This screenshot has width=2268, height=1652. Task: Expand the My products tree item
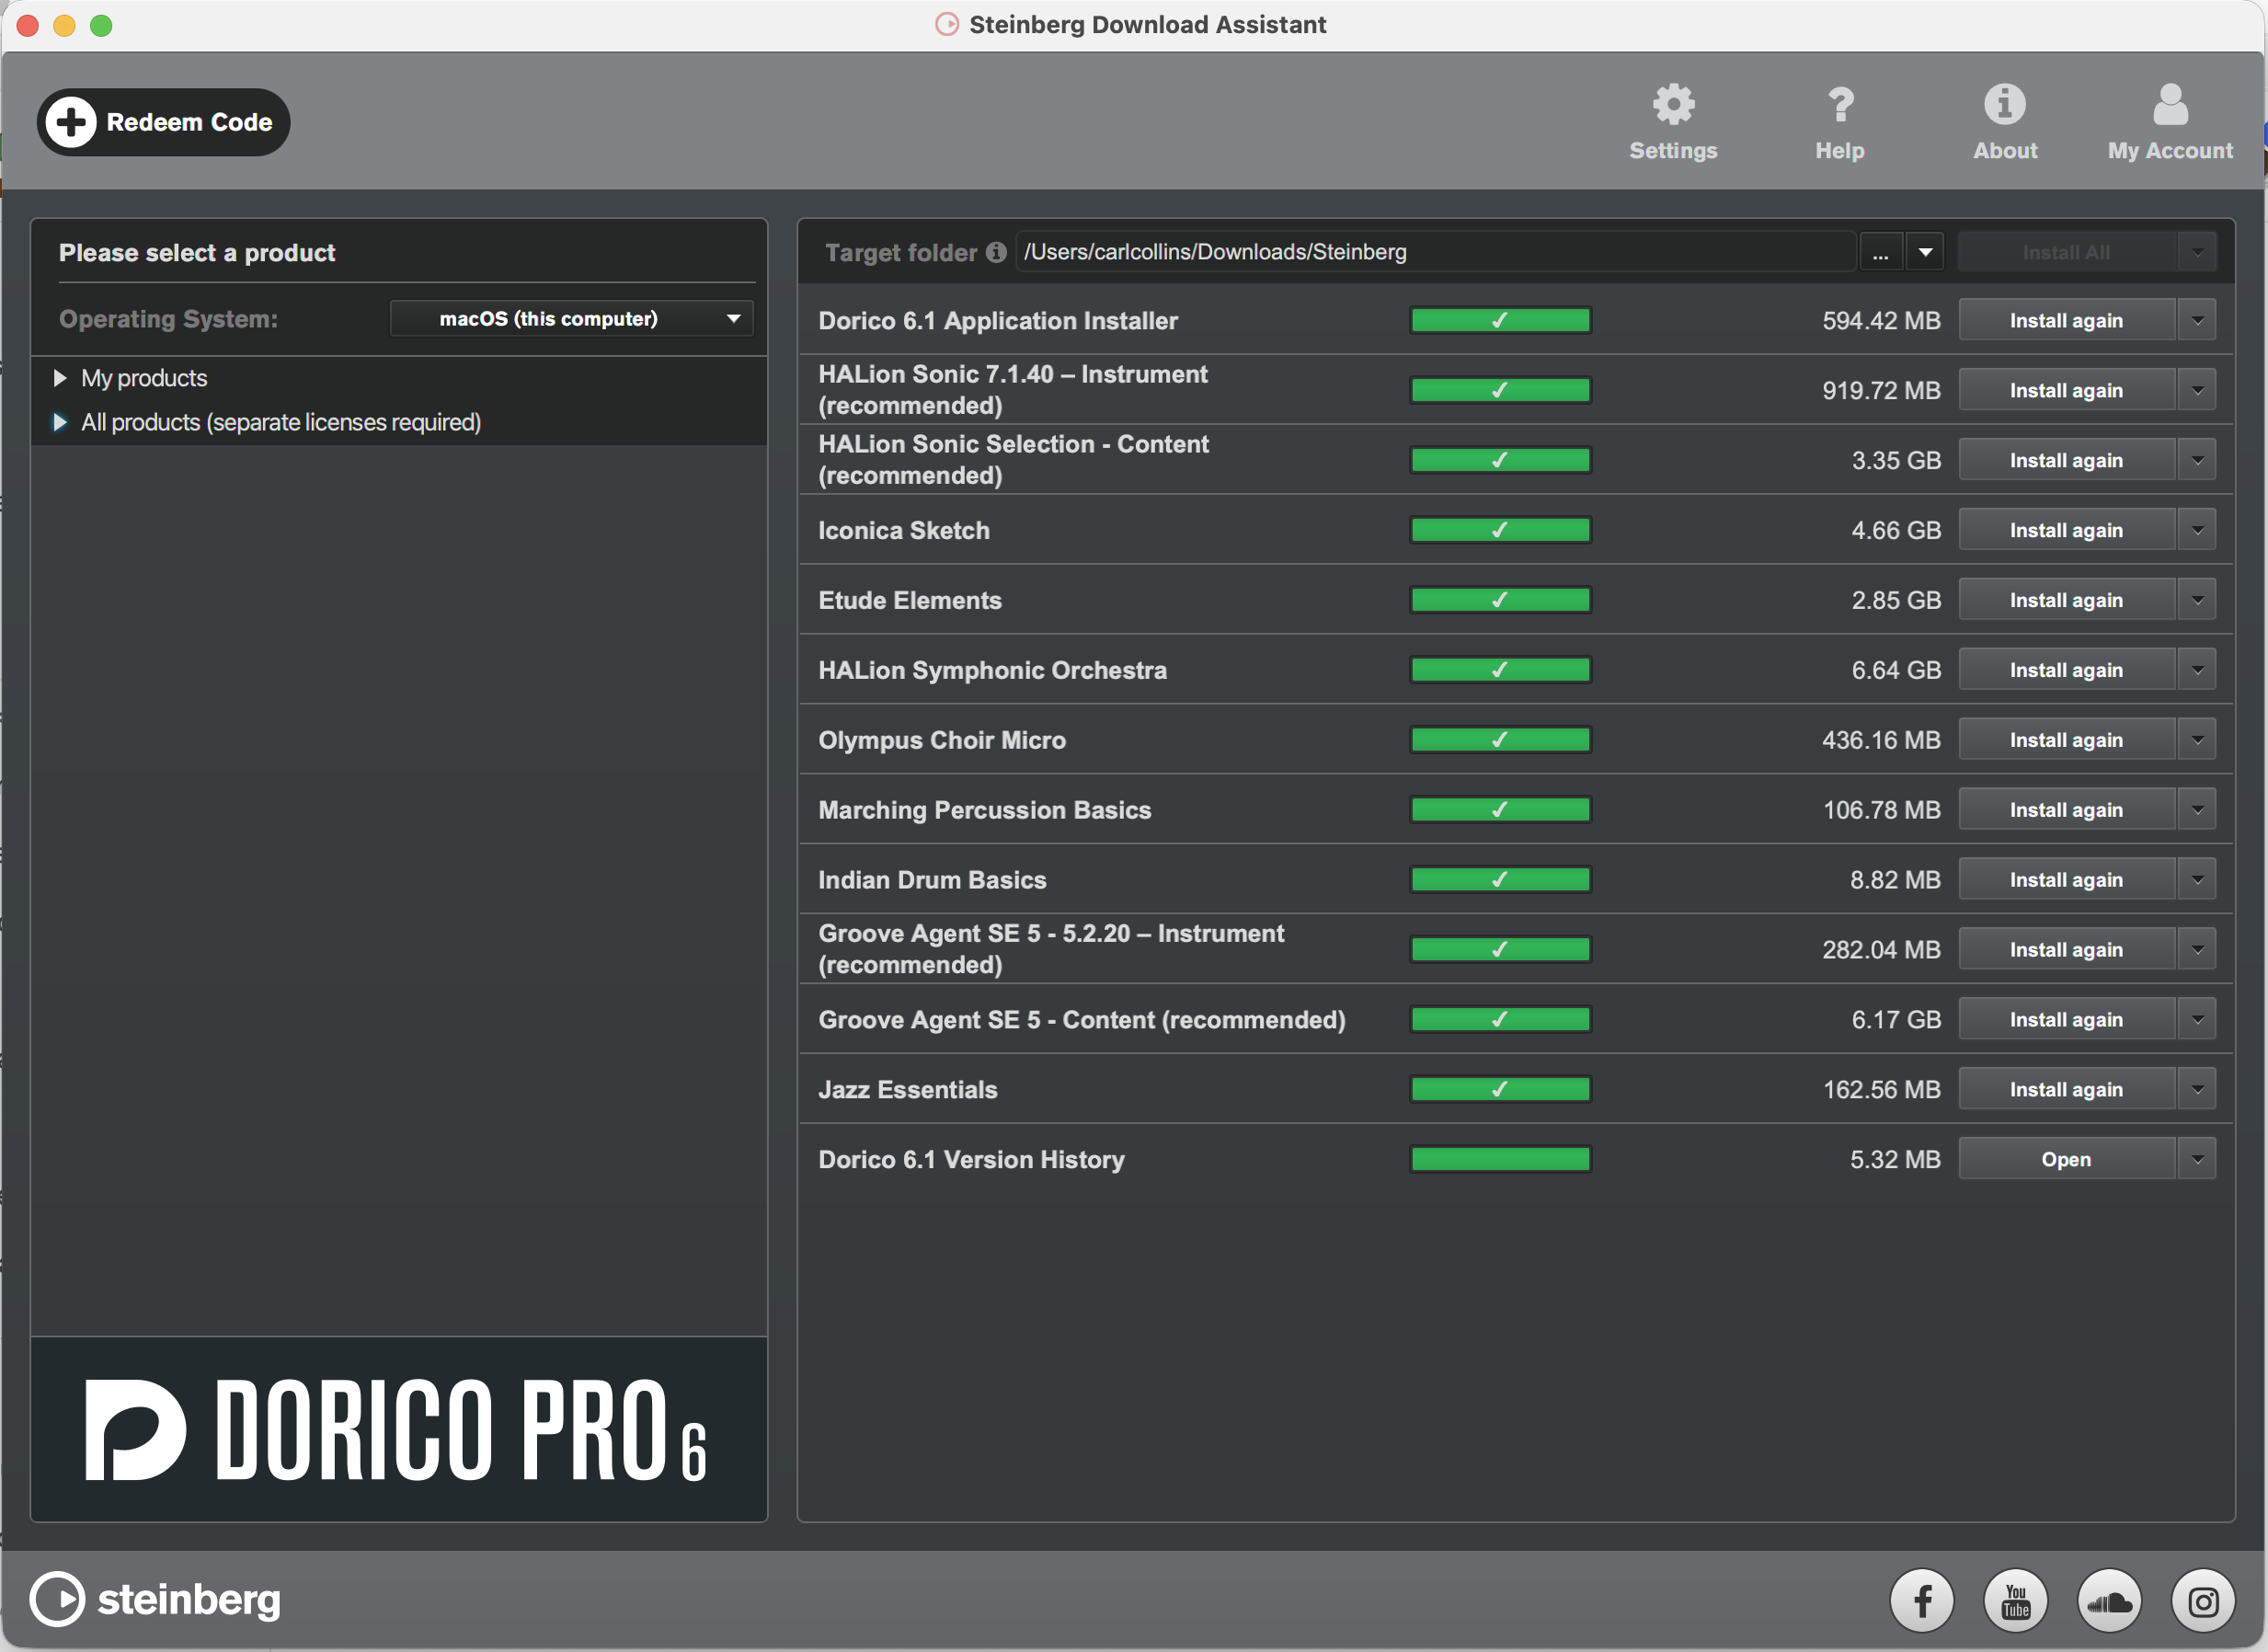60,378
